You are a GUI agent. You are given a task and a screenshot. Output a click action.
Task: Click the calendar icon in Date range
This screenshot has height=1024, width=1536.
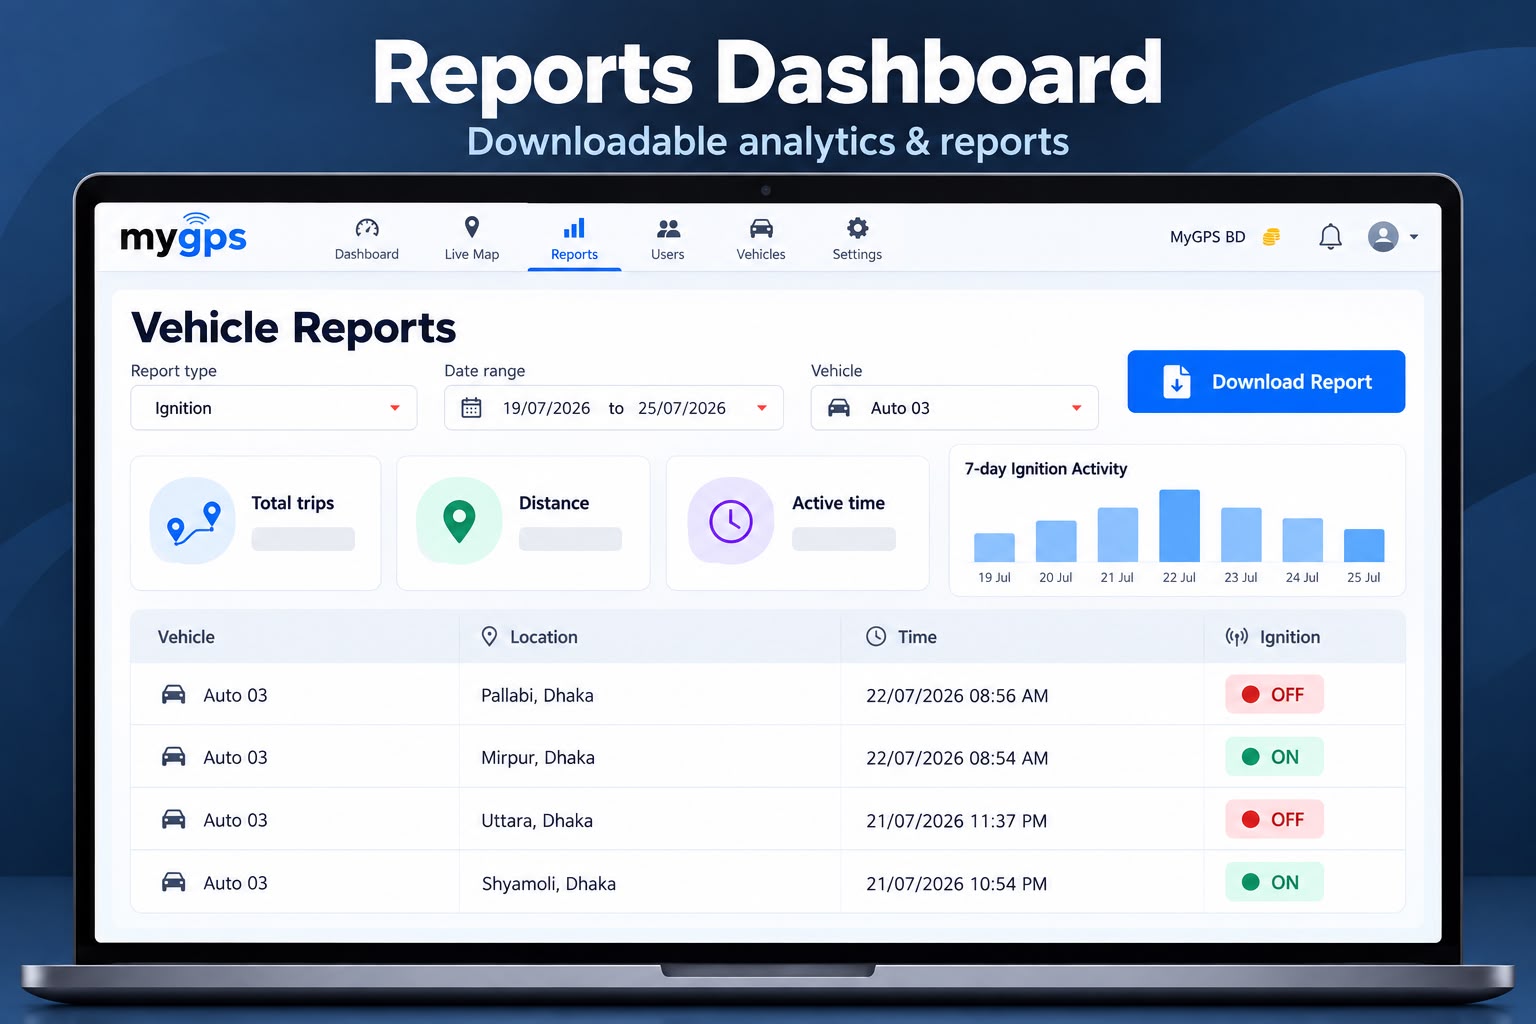(x=471, y=408)
